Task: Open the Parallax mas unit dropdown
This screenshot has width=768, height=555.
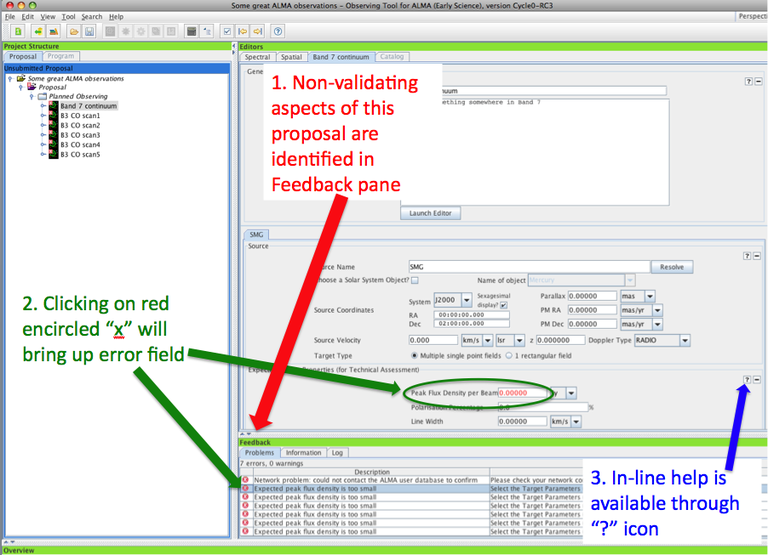Action: 650,296
